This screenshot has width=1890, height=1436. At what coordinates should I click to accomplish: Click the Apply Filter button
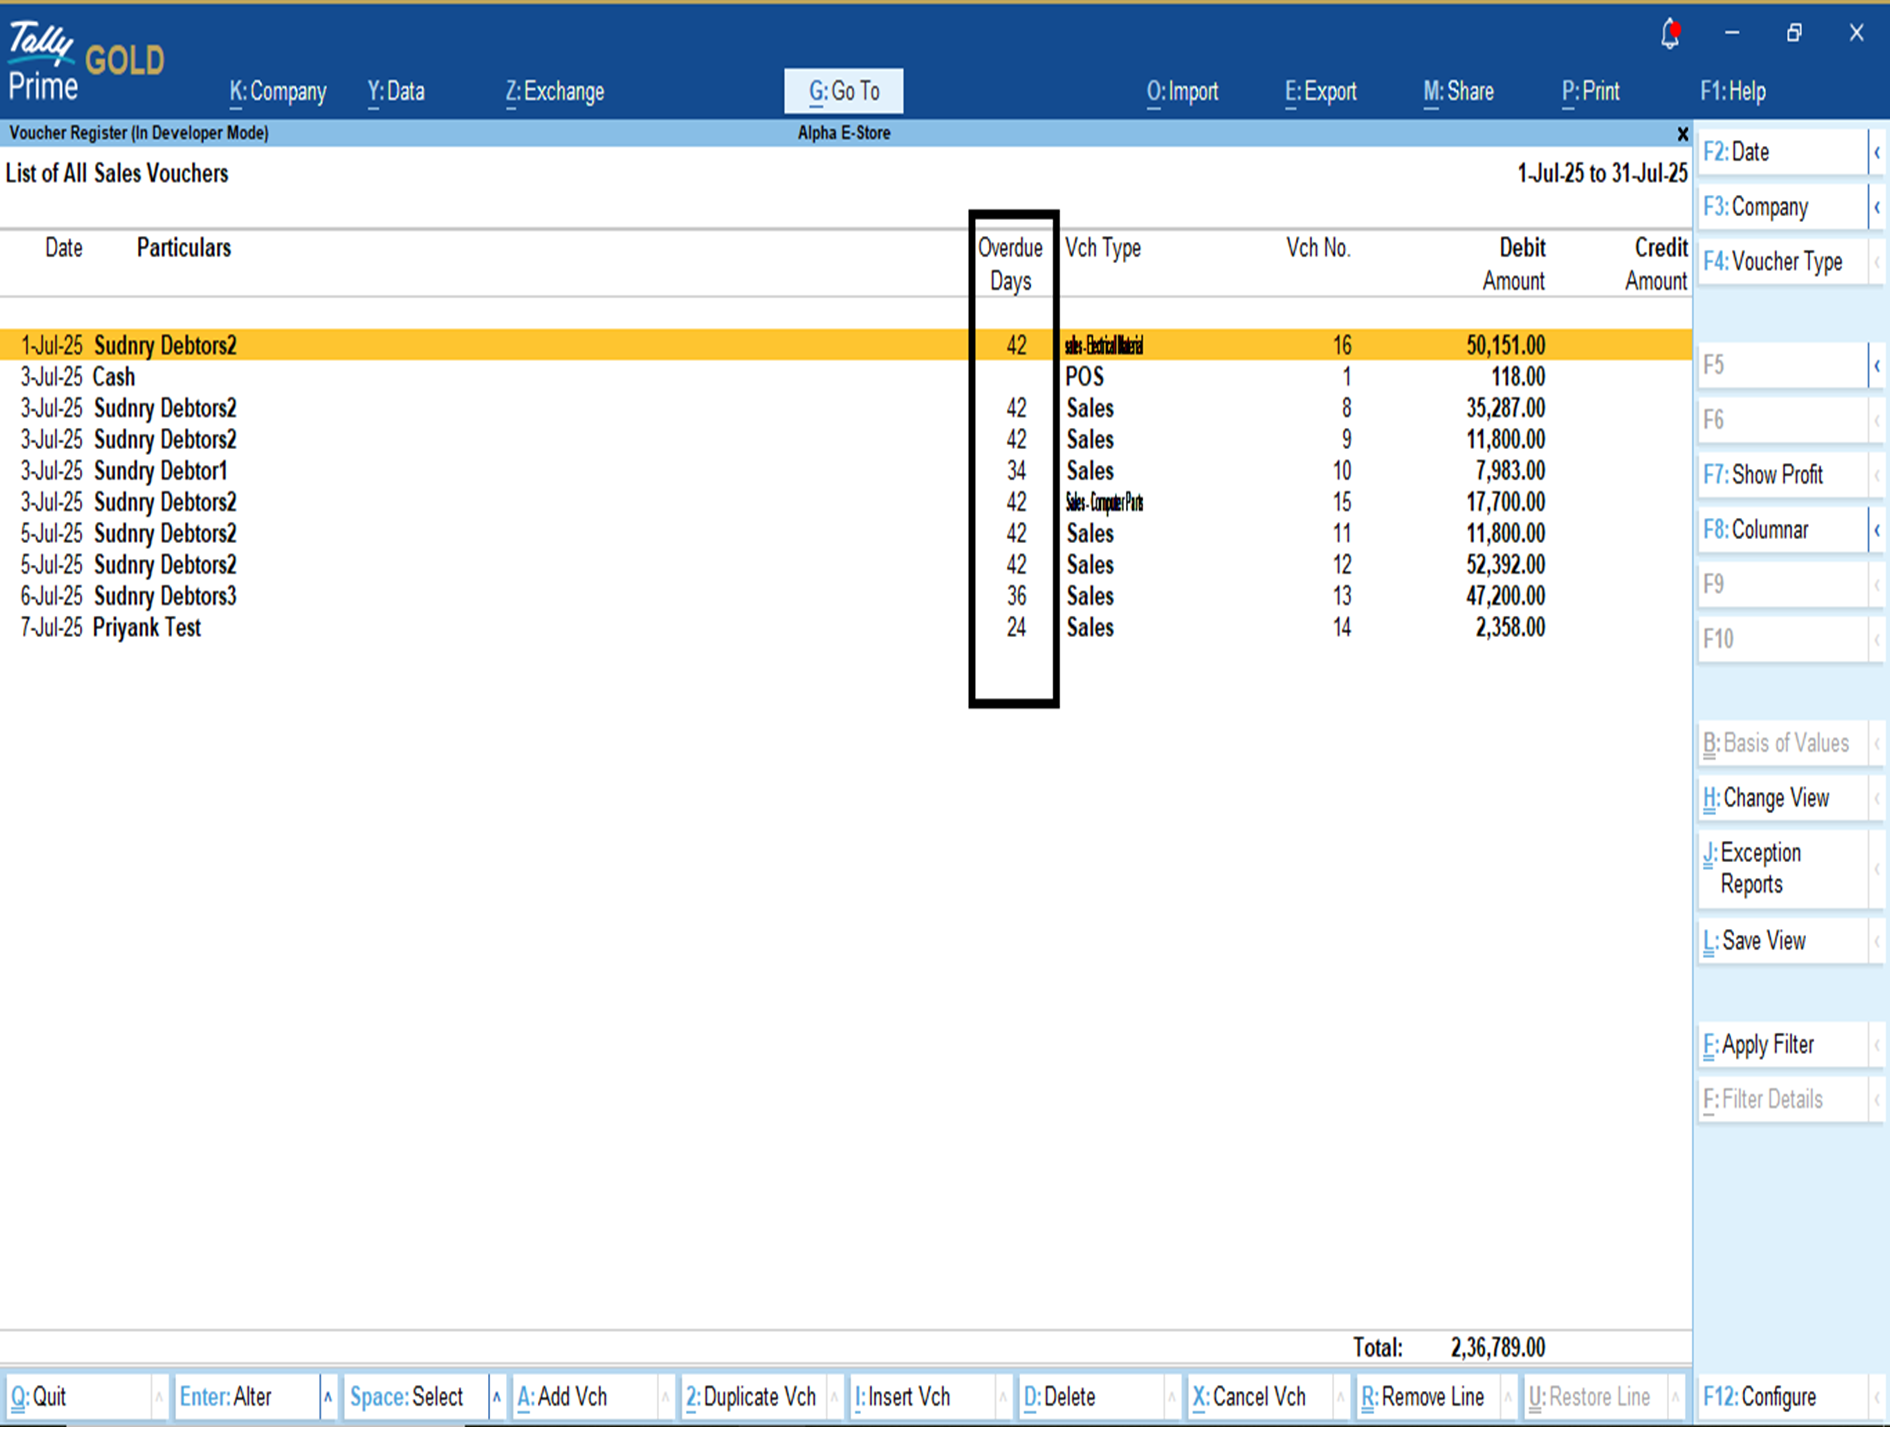[x=1783, y=1045]
